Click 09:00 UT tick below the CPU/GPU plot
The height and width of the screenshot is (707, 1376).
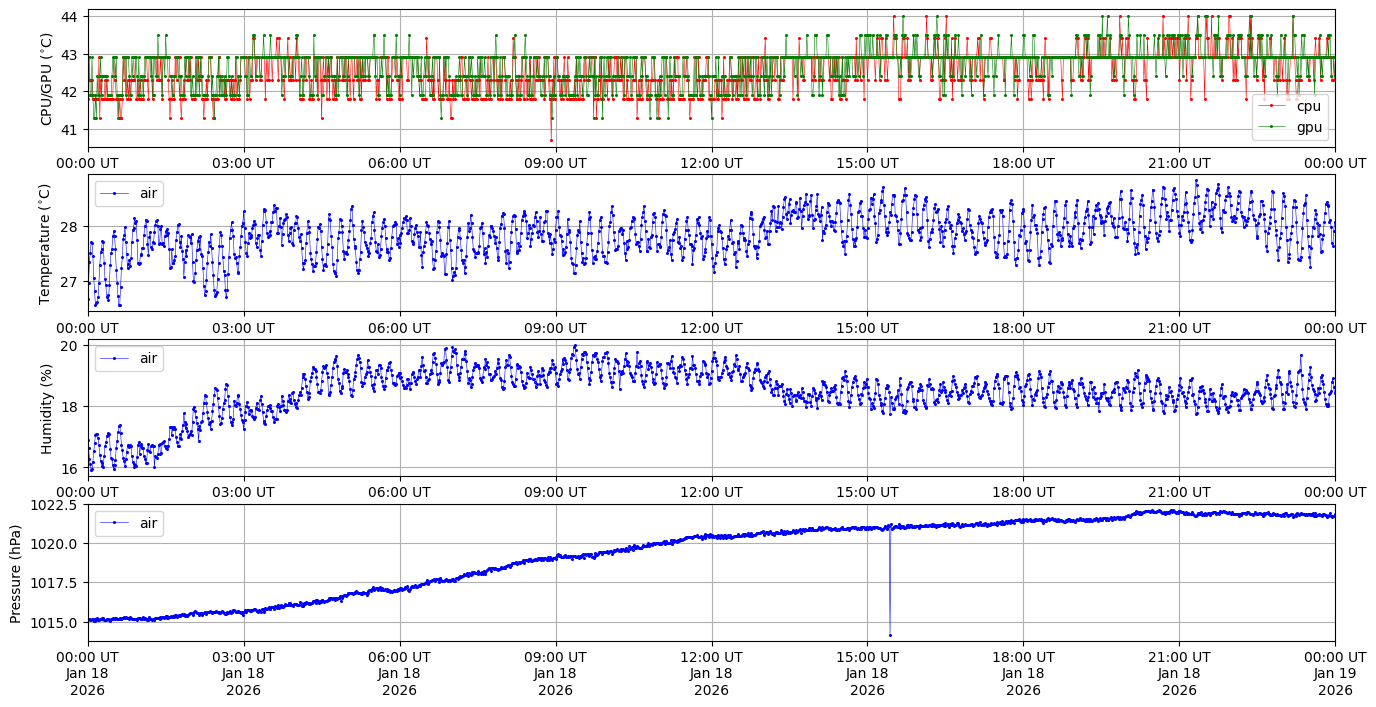click(555, 163)
